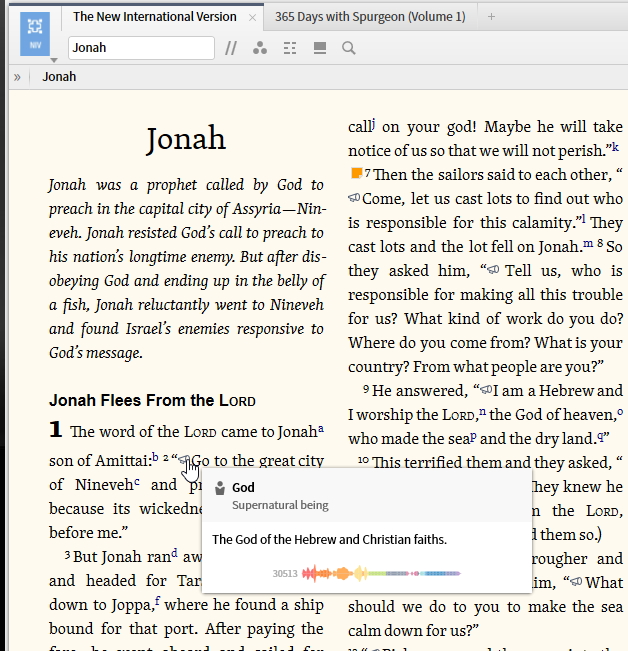
Task: Open the visual filters three-dots icon
Action: [x=260, y=48]
